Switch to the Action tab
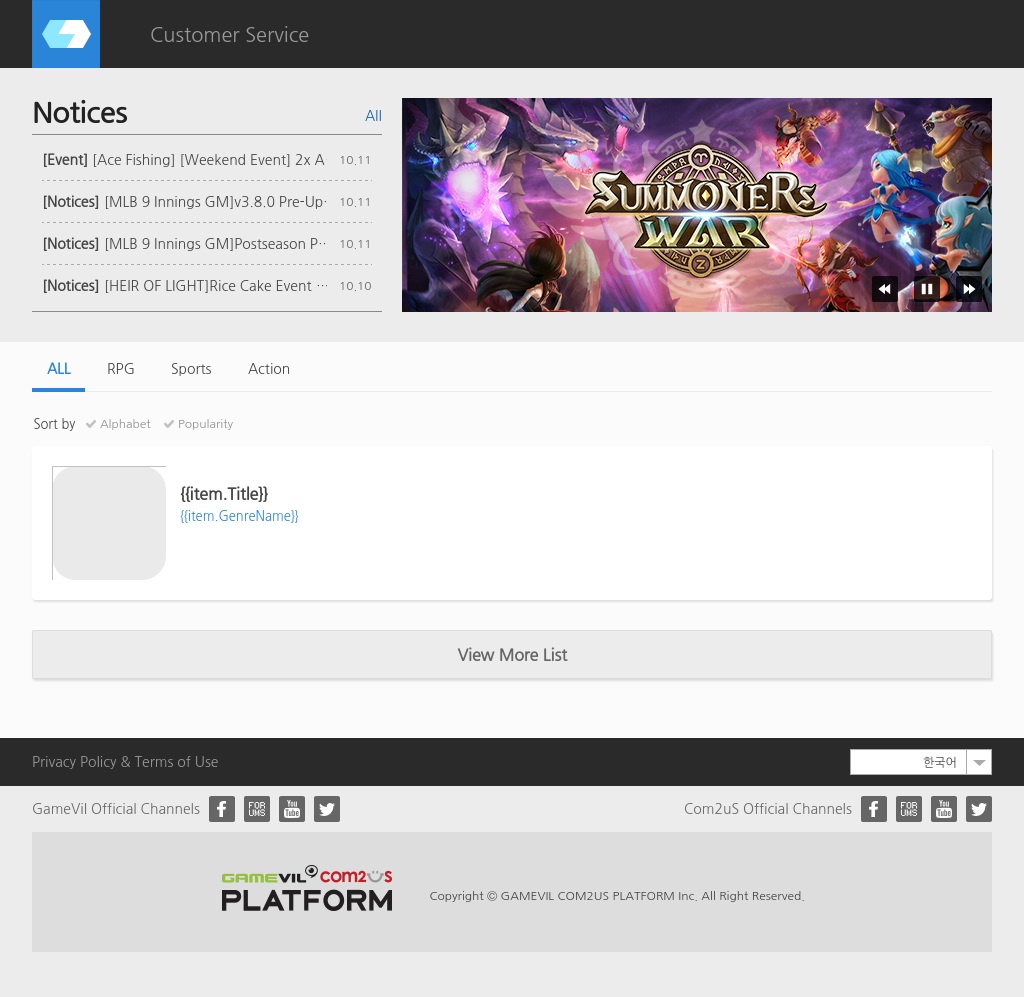 point(269,369)
